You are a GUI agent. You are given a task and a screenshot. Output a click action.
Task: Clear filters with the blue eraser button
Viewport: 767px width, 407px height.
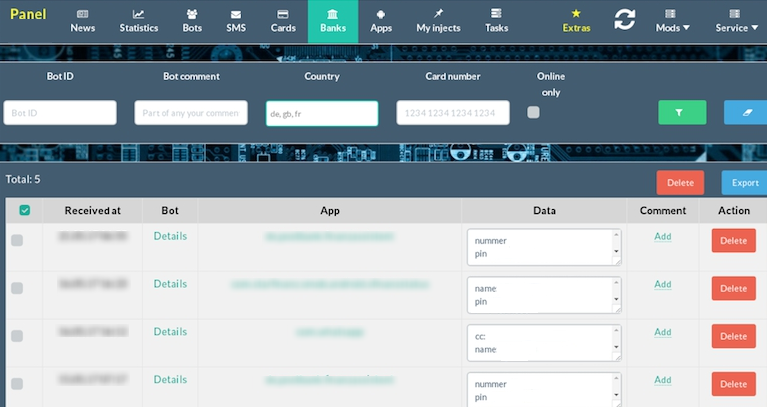[745, 113]
